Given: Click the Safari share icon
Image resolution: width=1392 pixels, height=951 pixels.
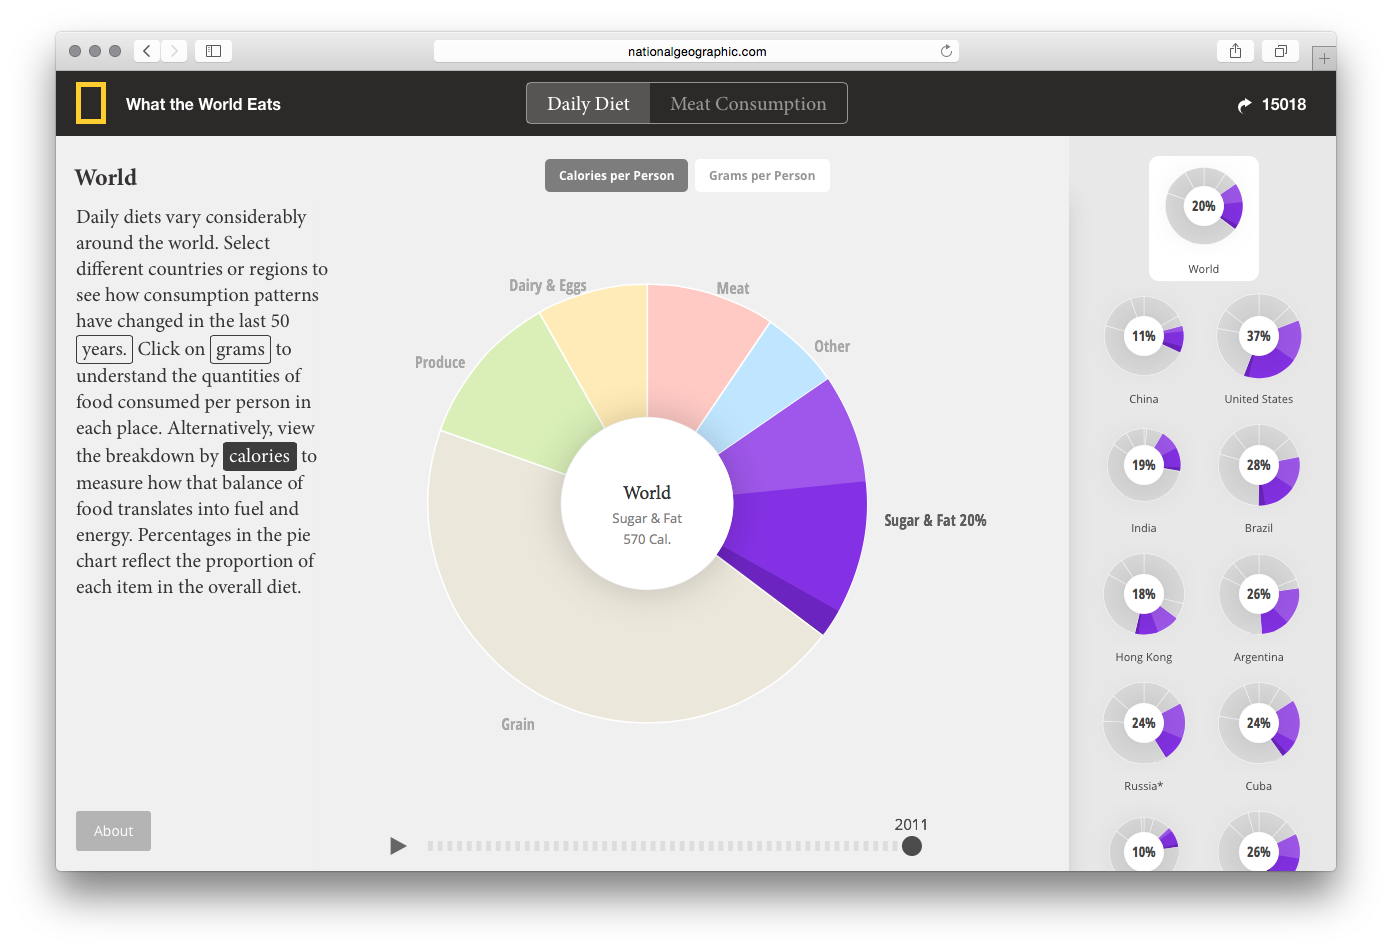Looking at the screenshot, I should tap(1235, 51).
